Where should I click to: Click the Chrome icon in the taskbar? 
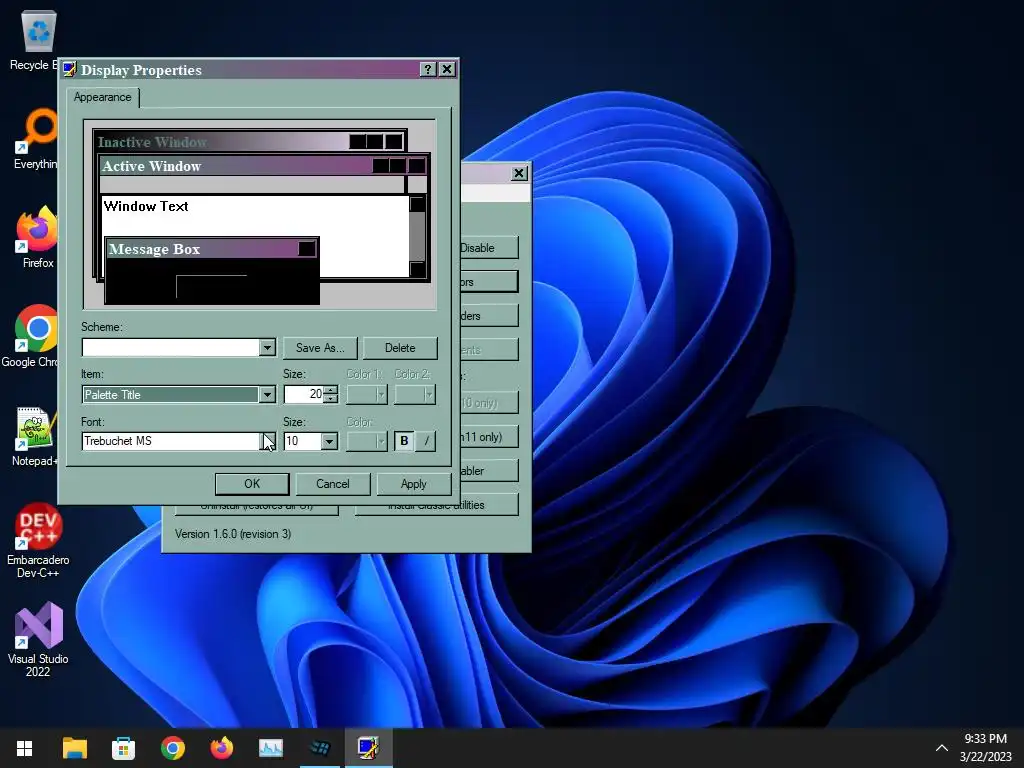click(x=173, y=748)
